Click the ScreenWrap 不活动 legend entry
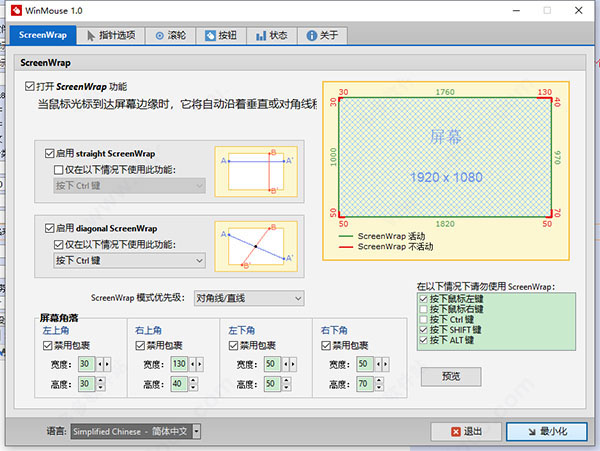 point(386,246)
